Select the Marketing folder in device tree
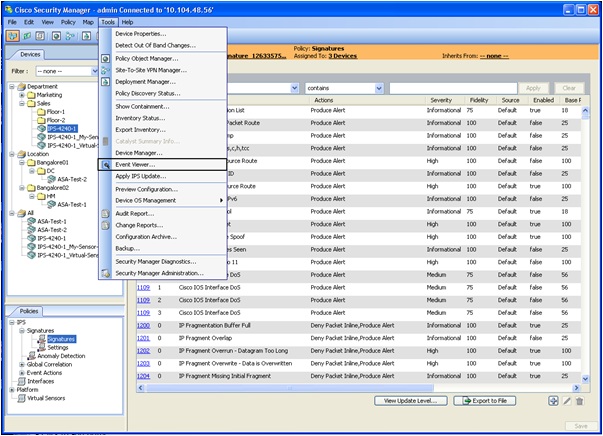The height and width of the screenshot is (436, 603). [49, 95]
